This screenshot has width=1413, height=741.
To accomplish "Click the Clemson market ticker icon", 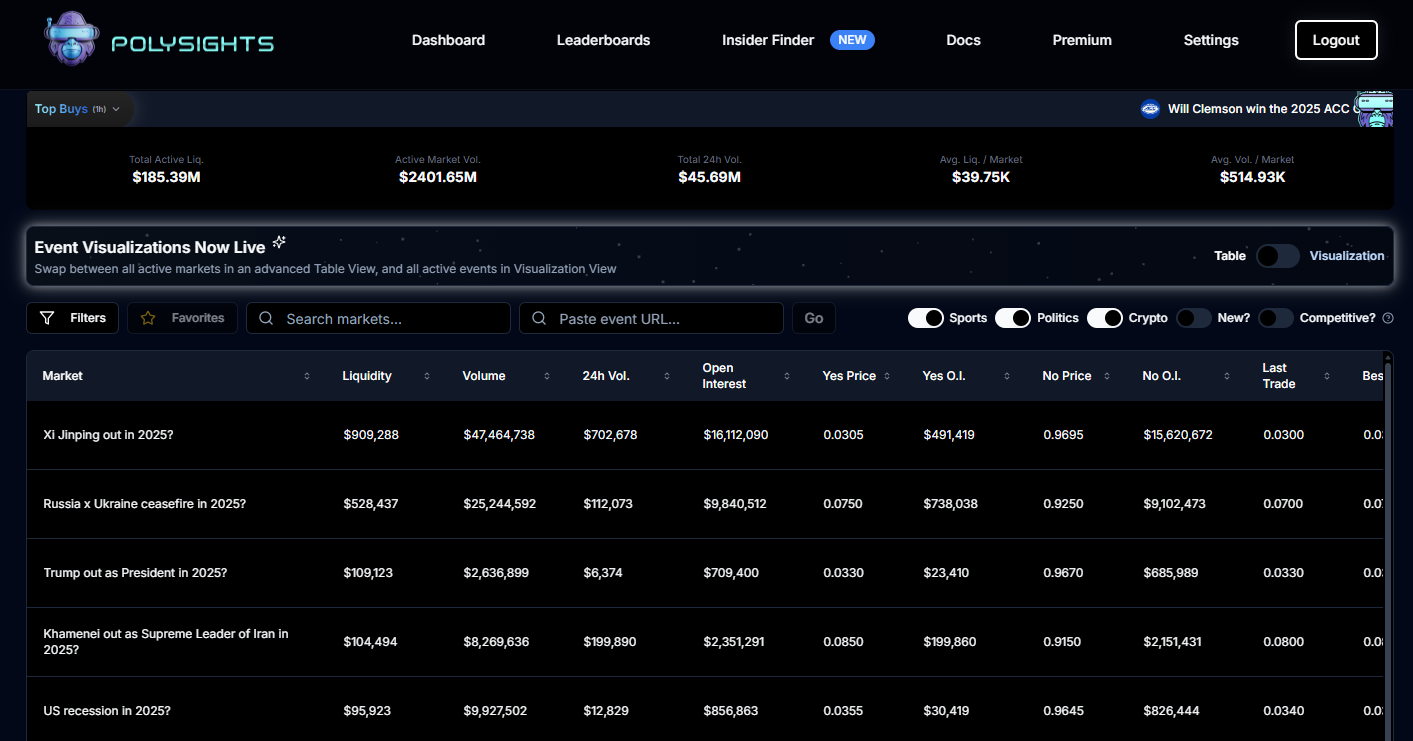I will click(1150, 109).
